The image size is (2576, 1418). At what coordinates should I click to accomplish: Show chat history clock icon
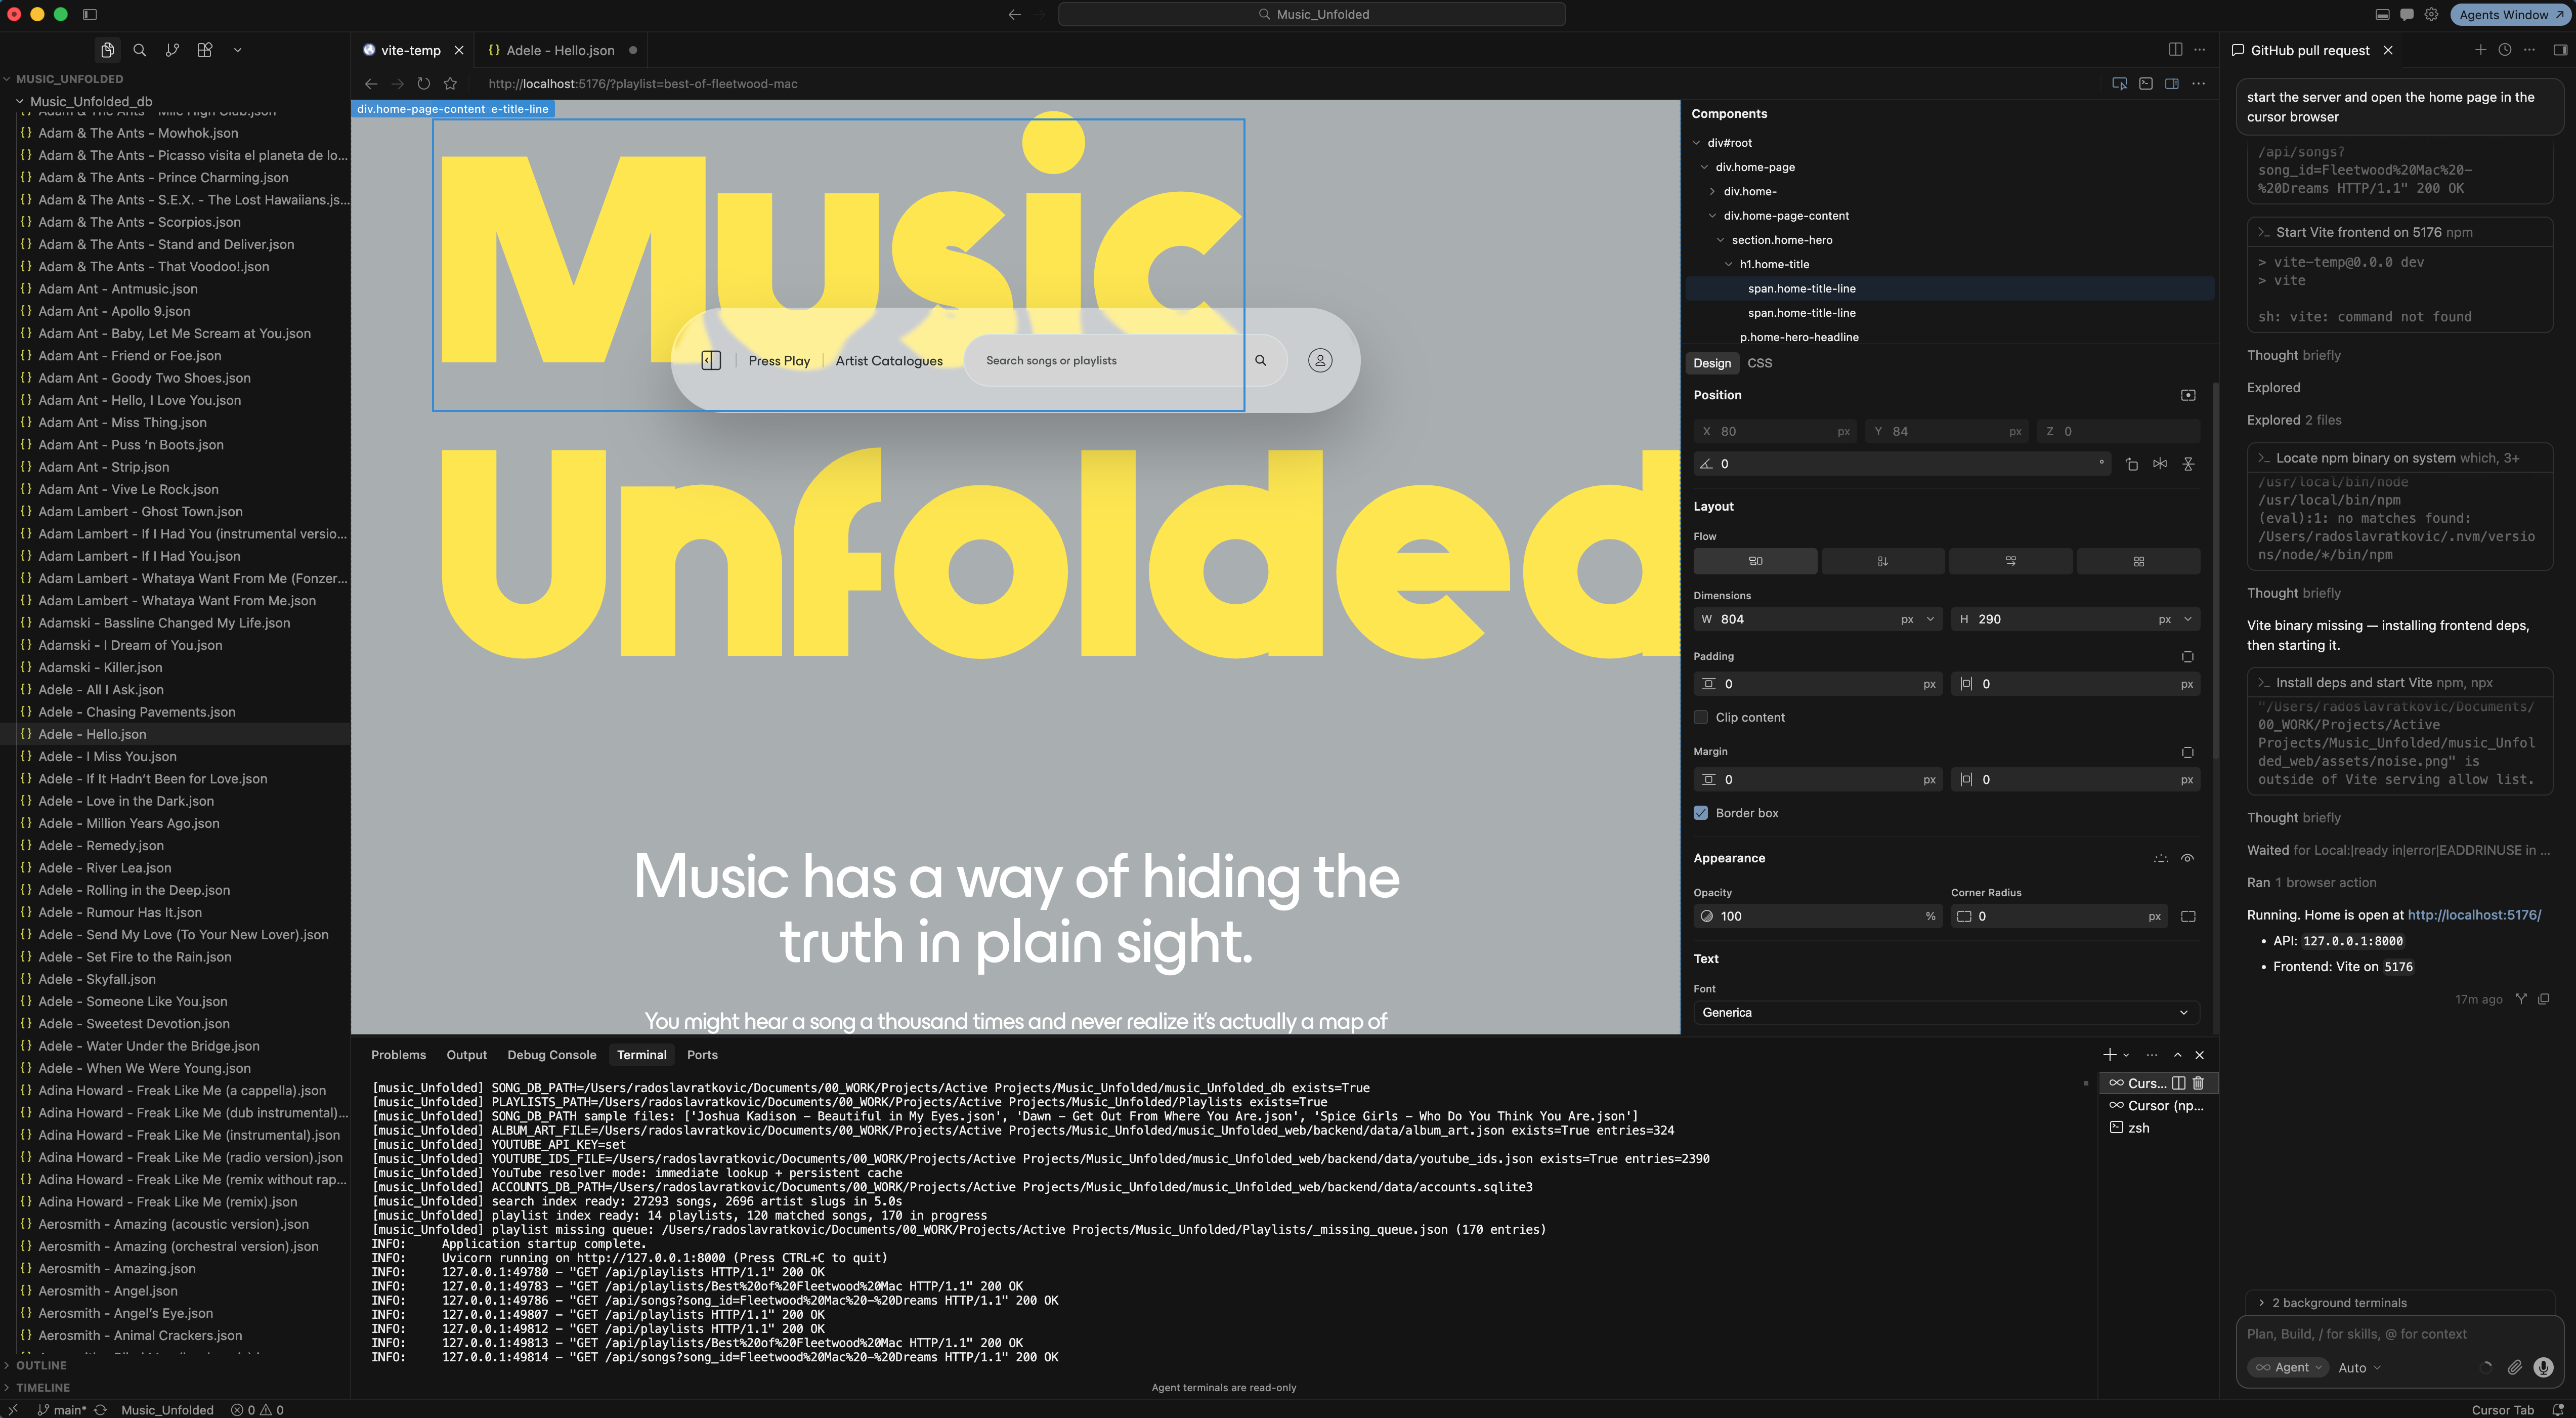coord(2505,50)
